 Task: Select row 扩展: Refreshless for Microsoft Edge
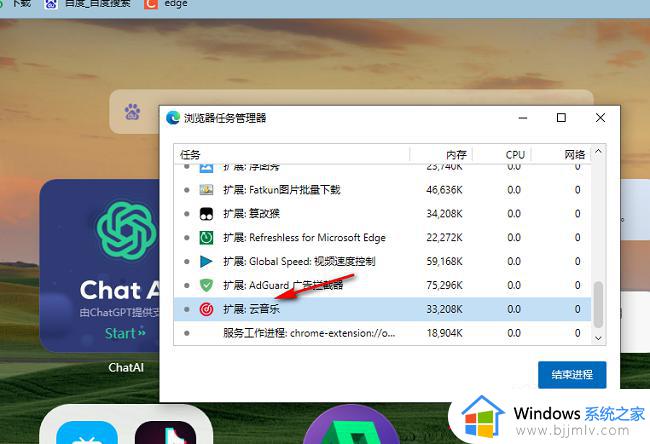click(x=382, y=238)
